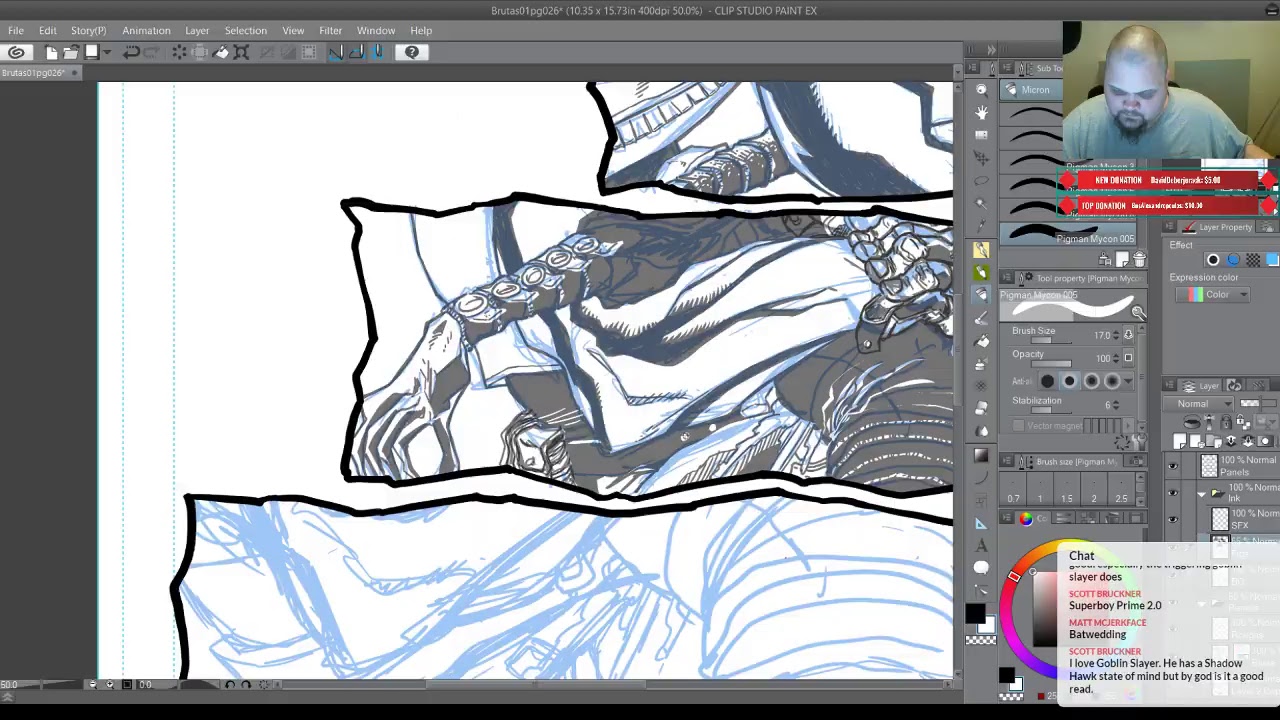Enable the Vector magnet checkbox
Screen dimensions: 1280x720
(1018, 426)
